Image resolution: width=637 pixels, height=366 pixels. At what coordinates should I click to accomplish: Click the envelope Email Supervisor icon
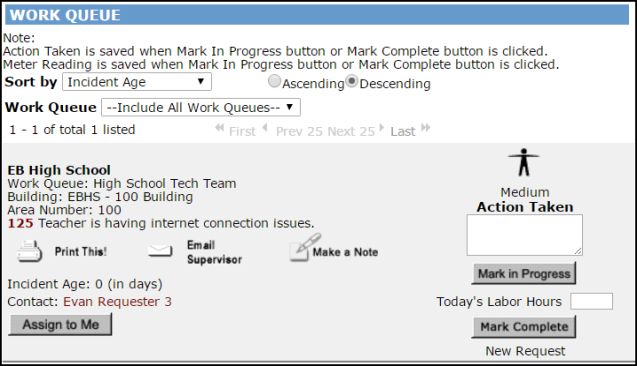click(160, 251)
